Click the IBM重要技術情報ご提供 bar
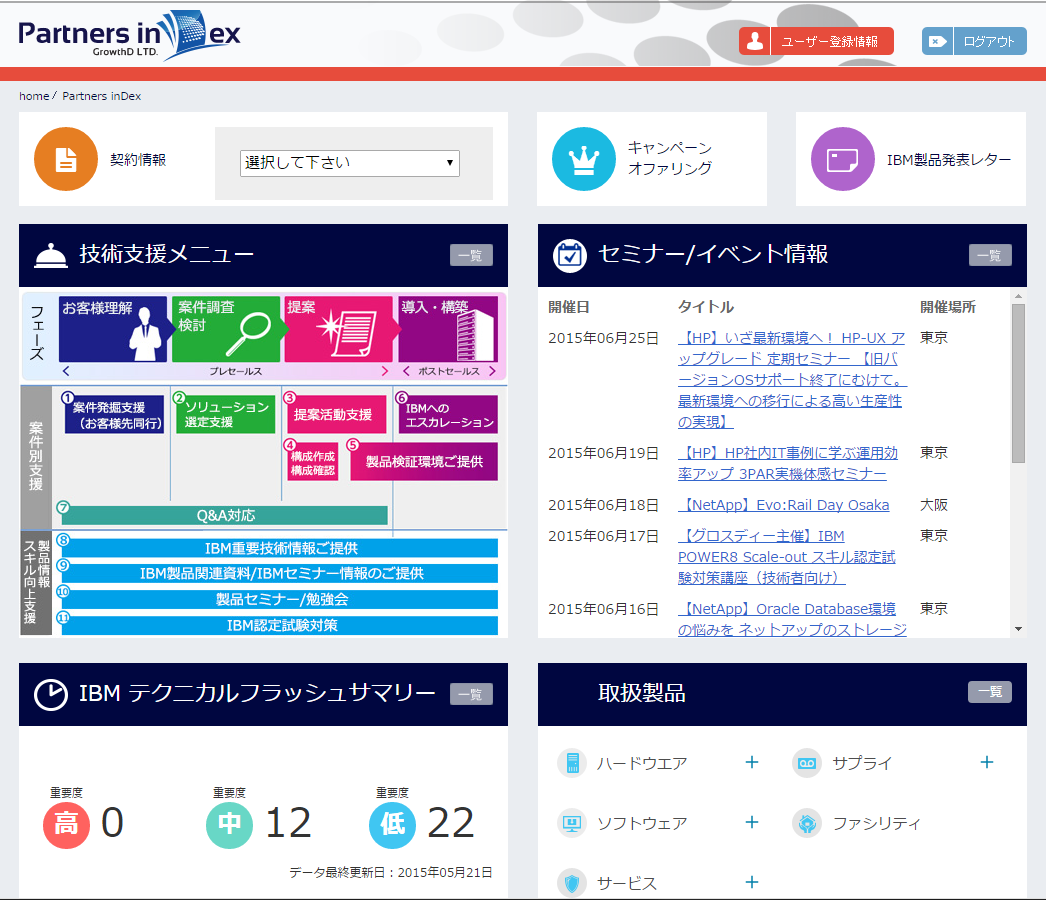Image resolution: width=1046 pixels, height=900 pixels. 280,548
